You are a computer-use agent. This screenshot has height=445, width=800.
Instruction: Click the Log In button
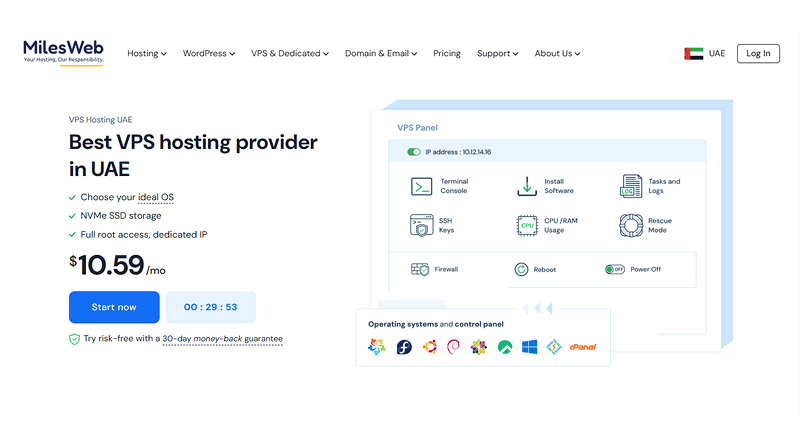(758, 54)
